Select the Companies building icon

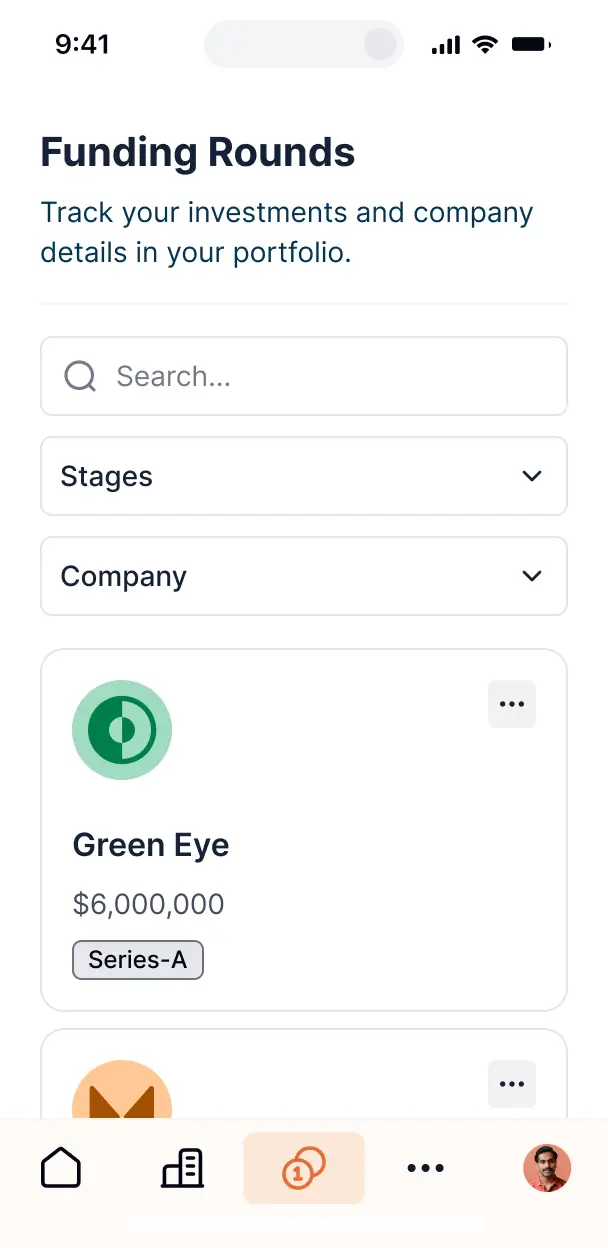[x=182, y=1167]
